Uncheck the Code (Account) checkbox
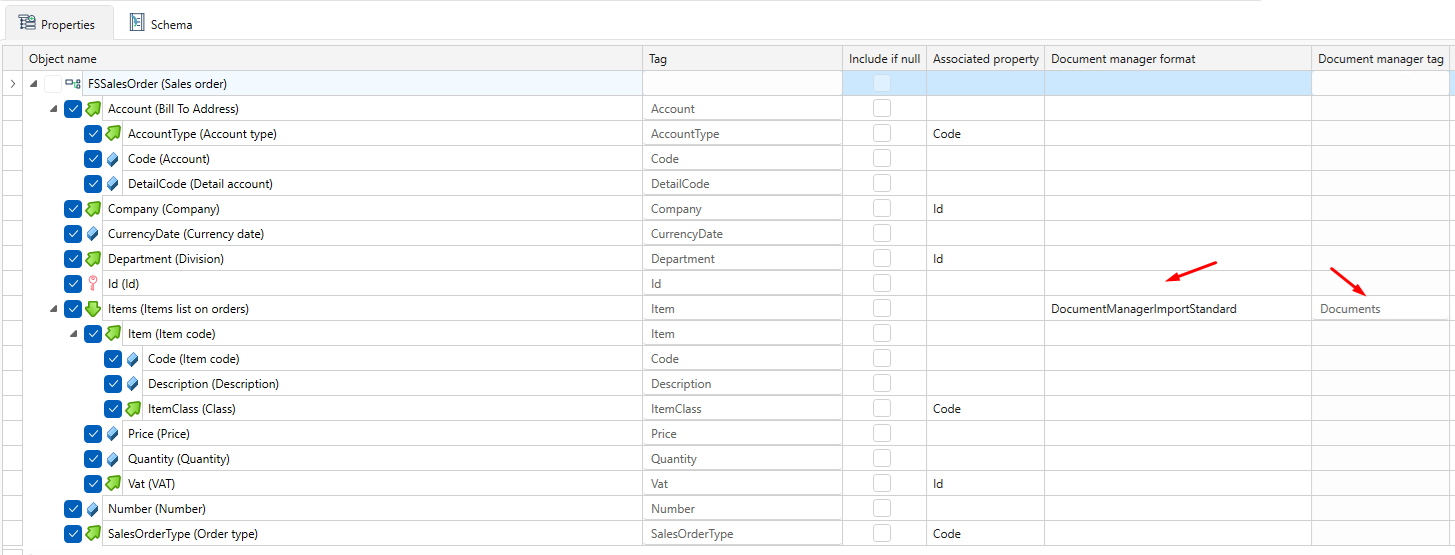The height and width of the screenshot is (555, 1455). [x=93, y=159]
